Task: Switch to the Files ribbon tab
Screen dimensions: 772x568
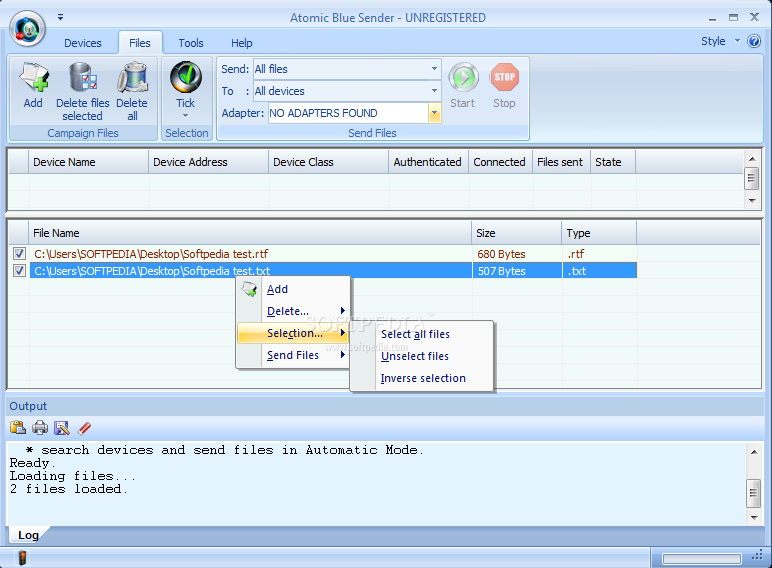Action: 140,43
